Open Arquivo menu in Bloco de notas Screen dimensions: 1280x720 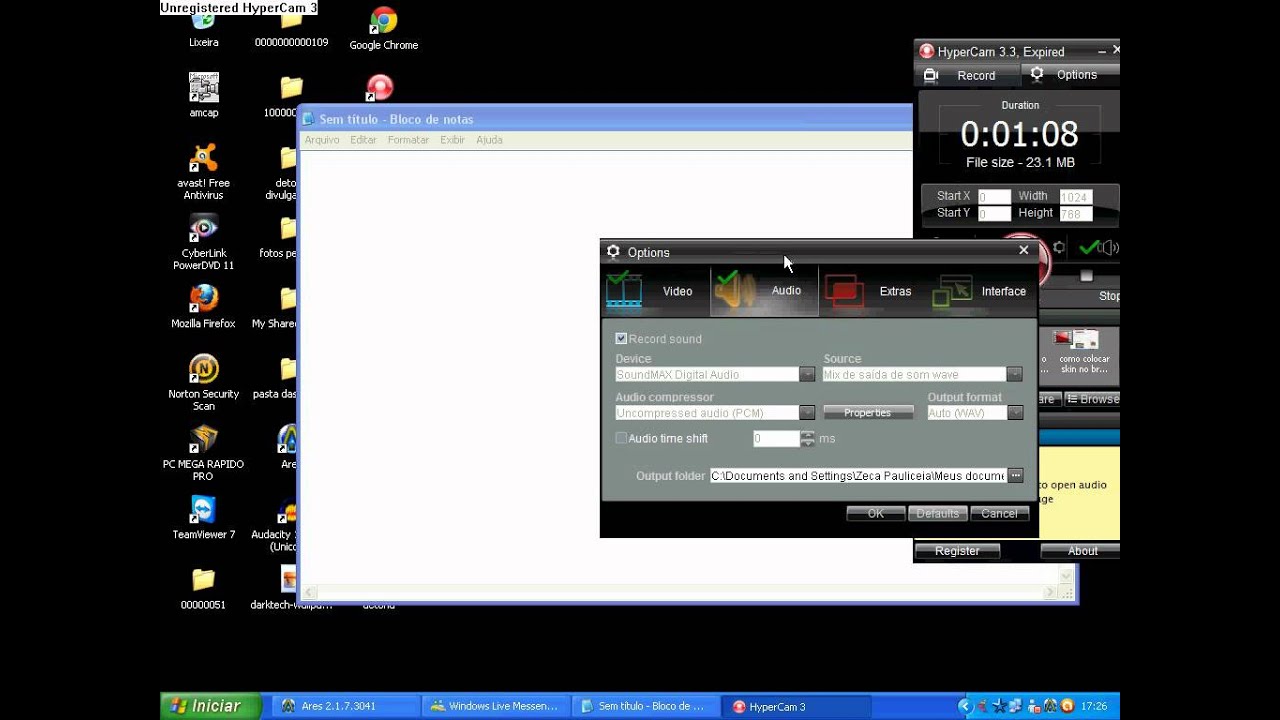click(322, 140)
